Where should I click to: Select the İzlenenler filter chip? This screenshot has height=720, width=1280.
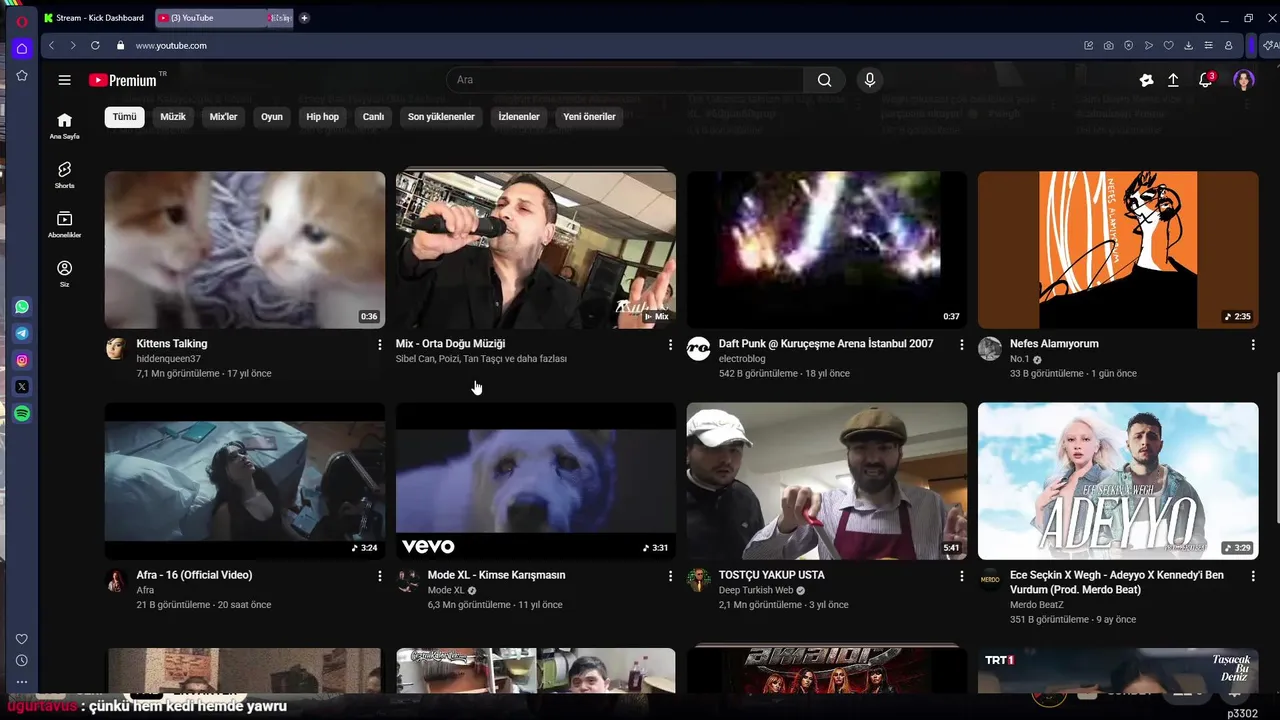click(519, 117)
